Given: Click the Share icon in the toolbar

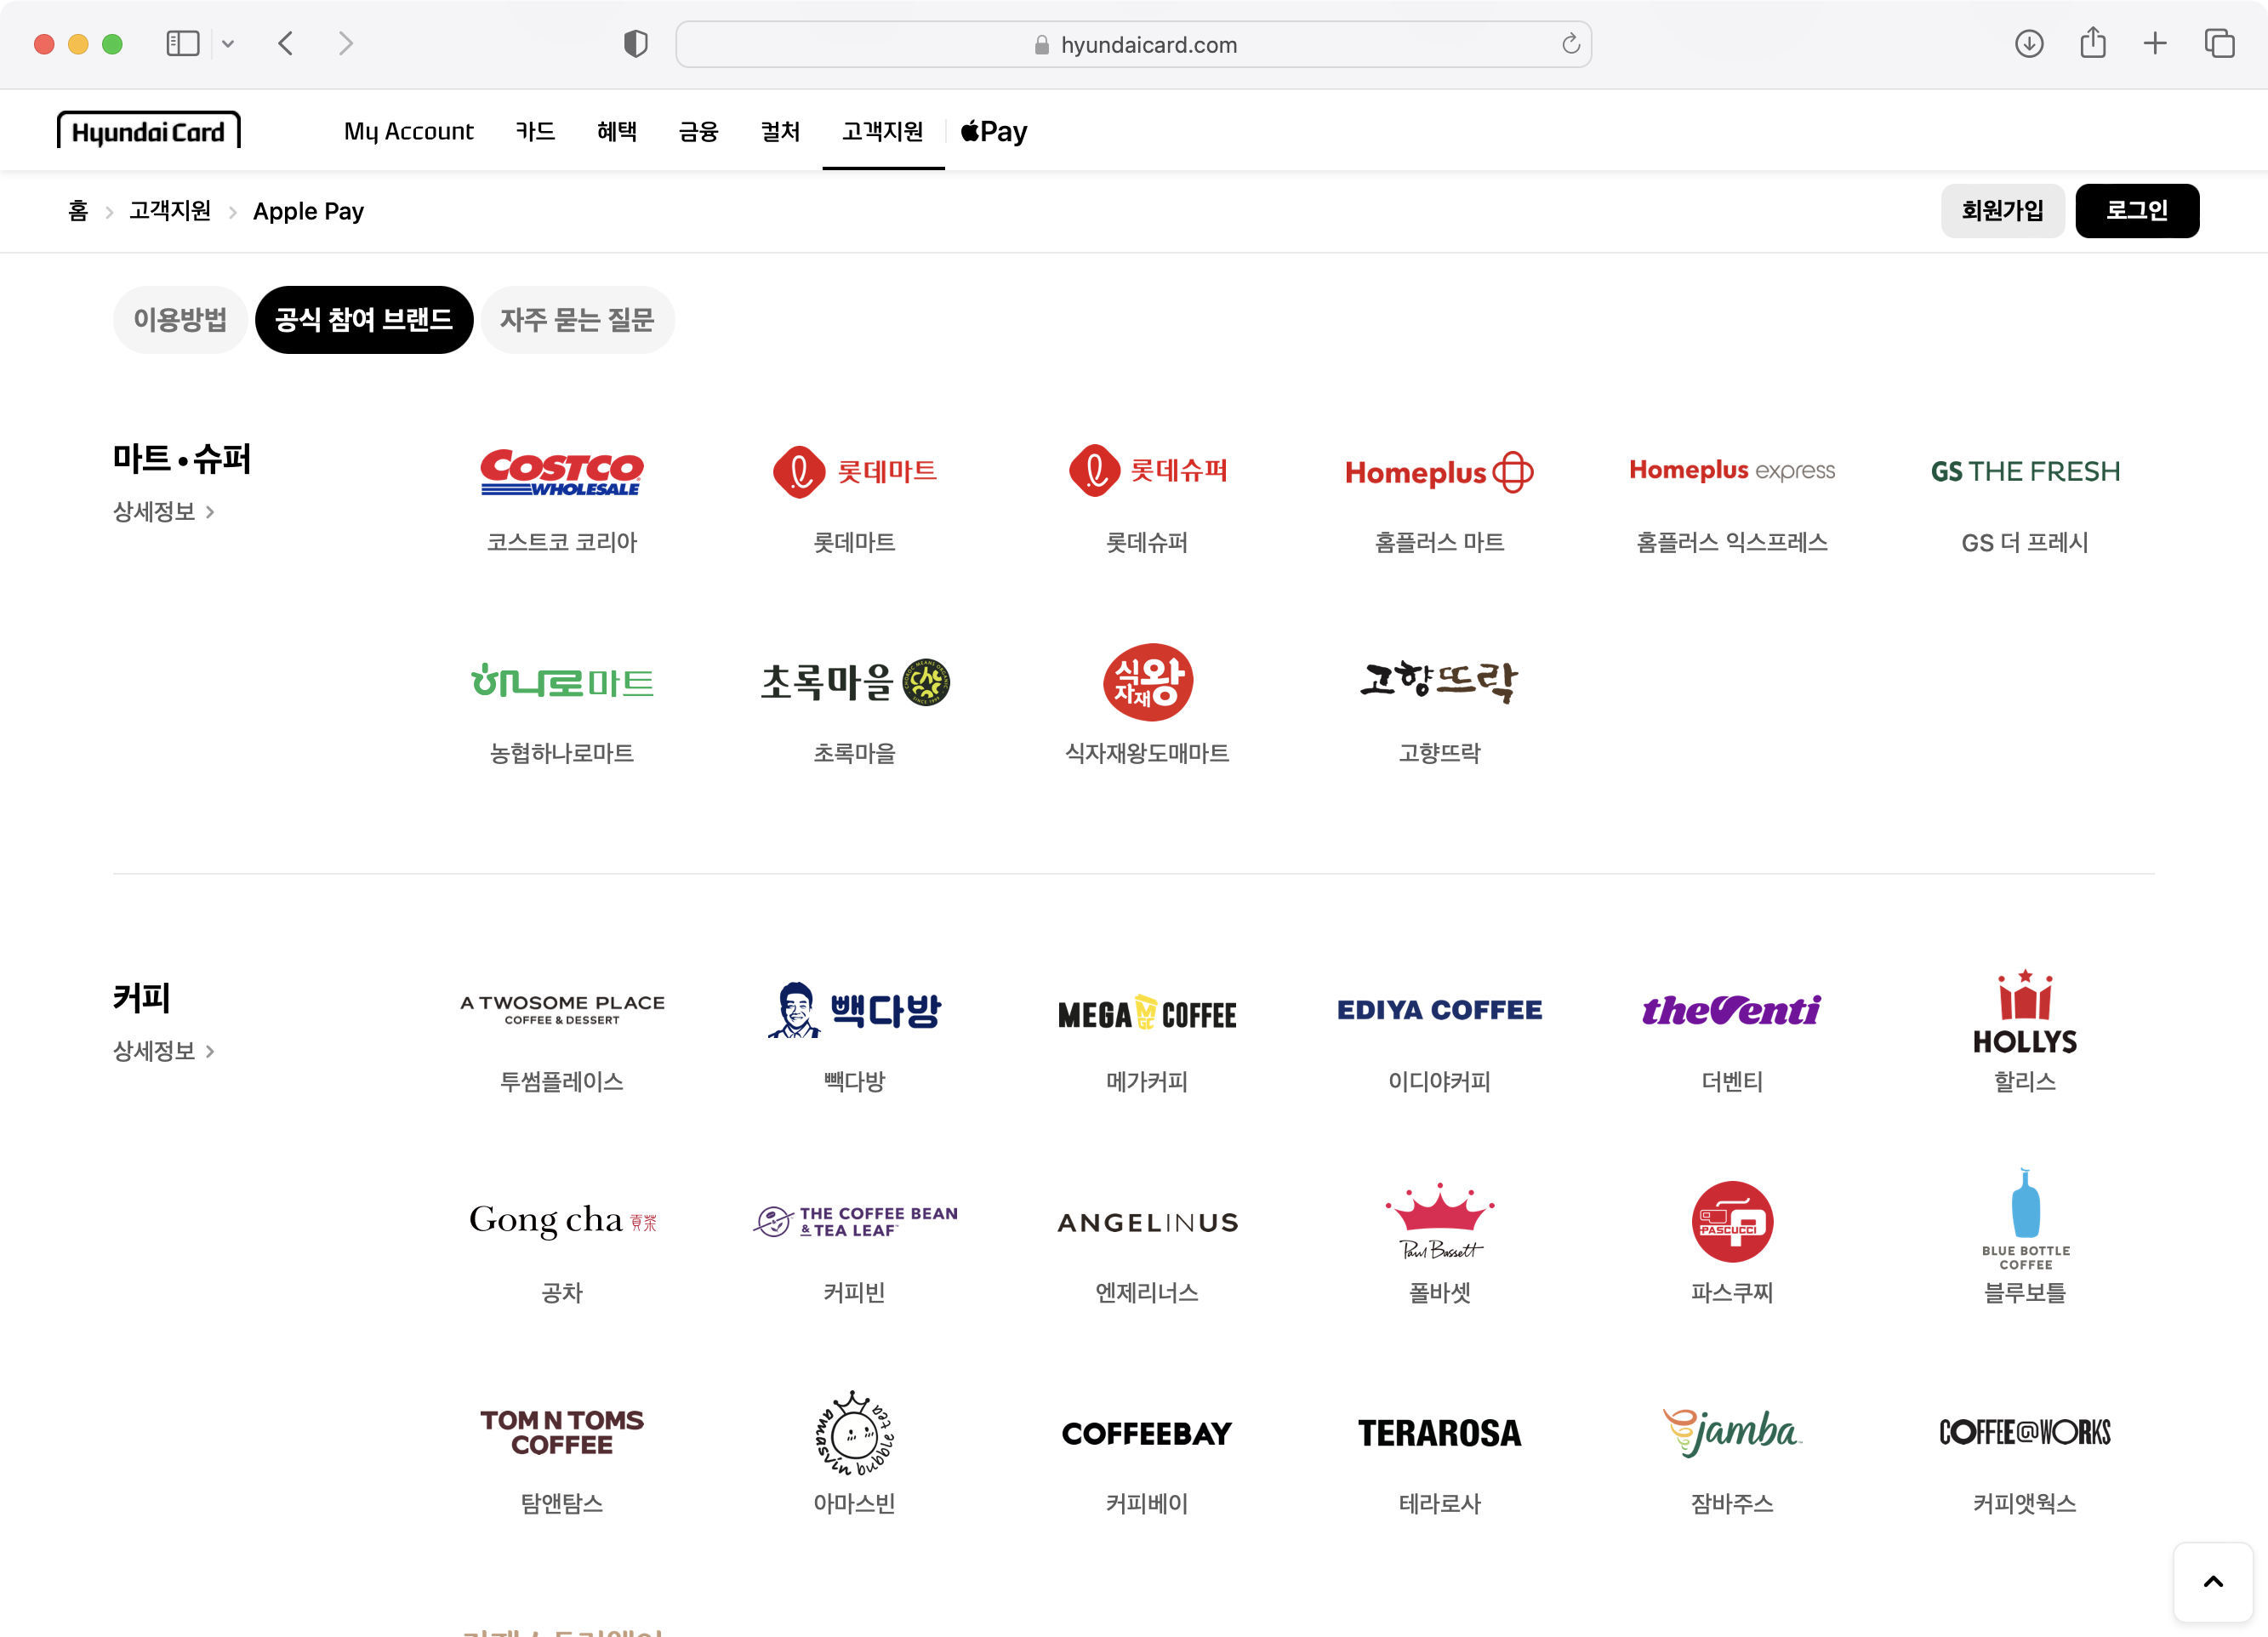Looking at the screenshot, I should [x=2092, y=44].
